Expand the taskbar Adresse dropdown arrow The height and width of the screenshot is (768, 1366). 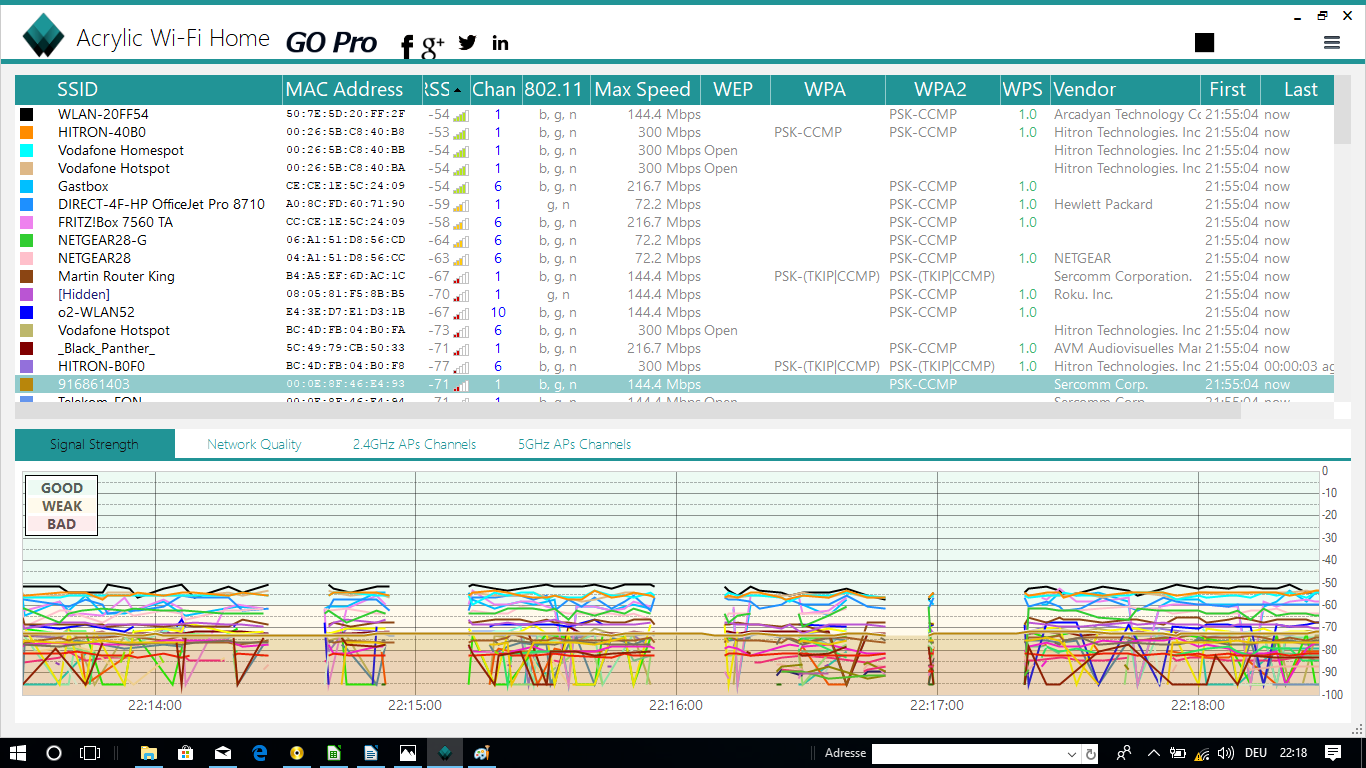pos(1072,754)
